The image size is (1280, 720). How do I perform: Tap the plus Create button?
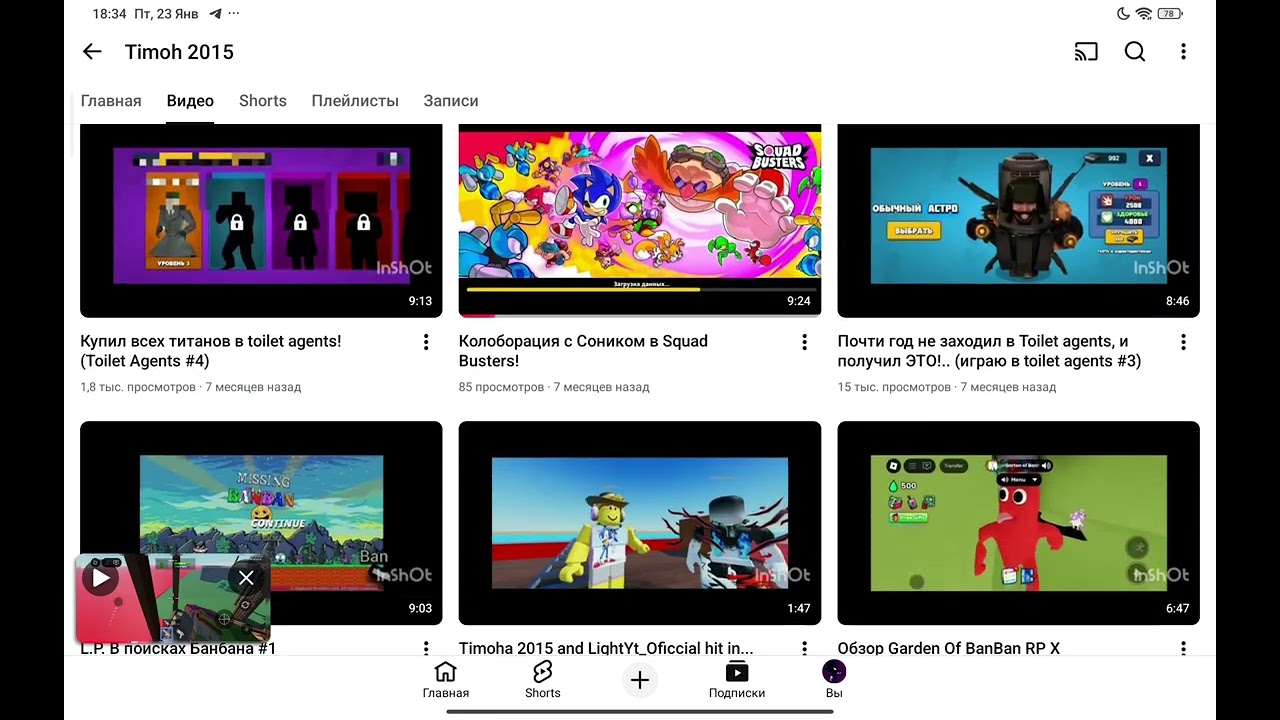pyautogui.click(x=640, y=681)
